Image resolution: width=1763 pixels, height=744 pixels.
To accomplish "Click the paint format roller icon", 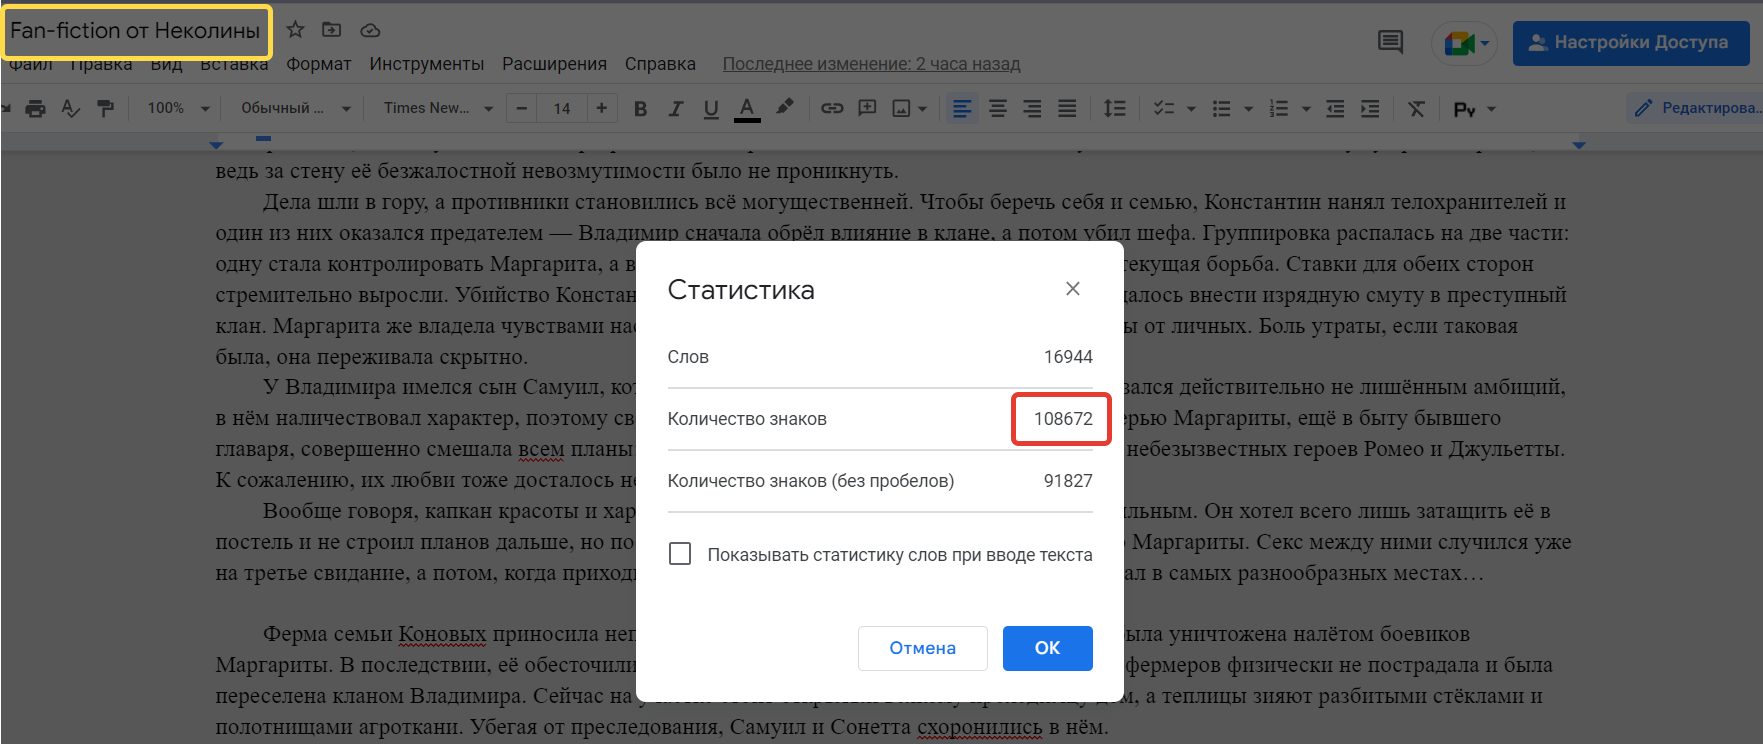I will pos(105,109).
